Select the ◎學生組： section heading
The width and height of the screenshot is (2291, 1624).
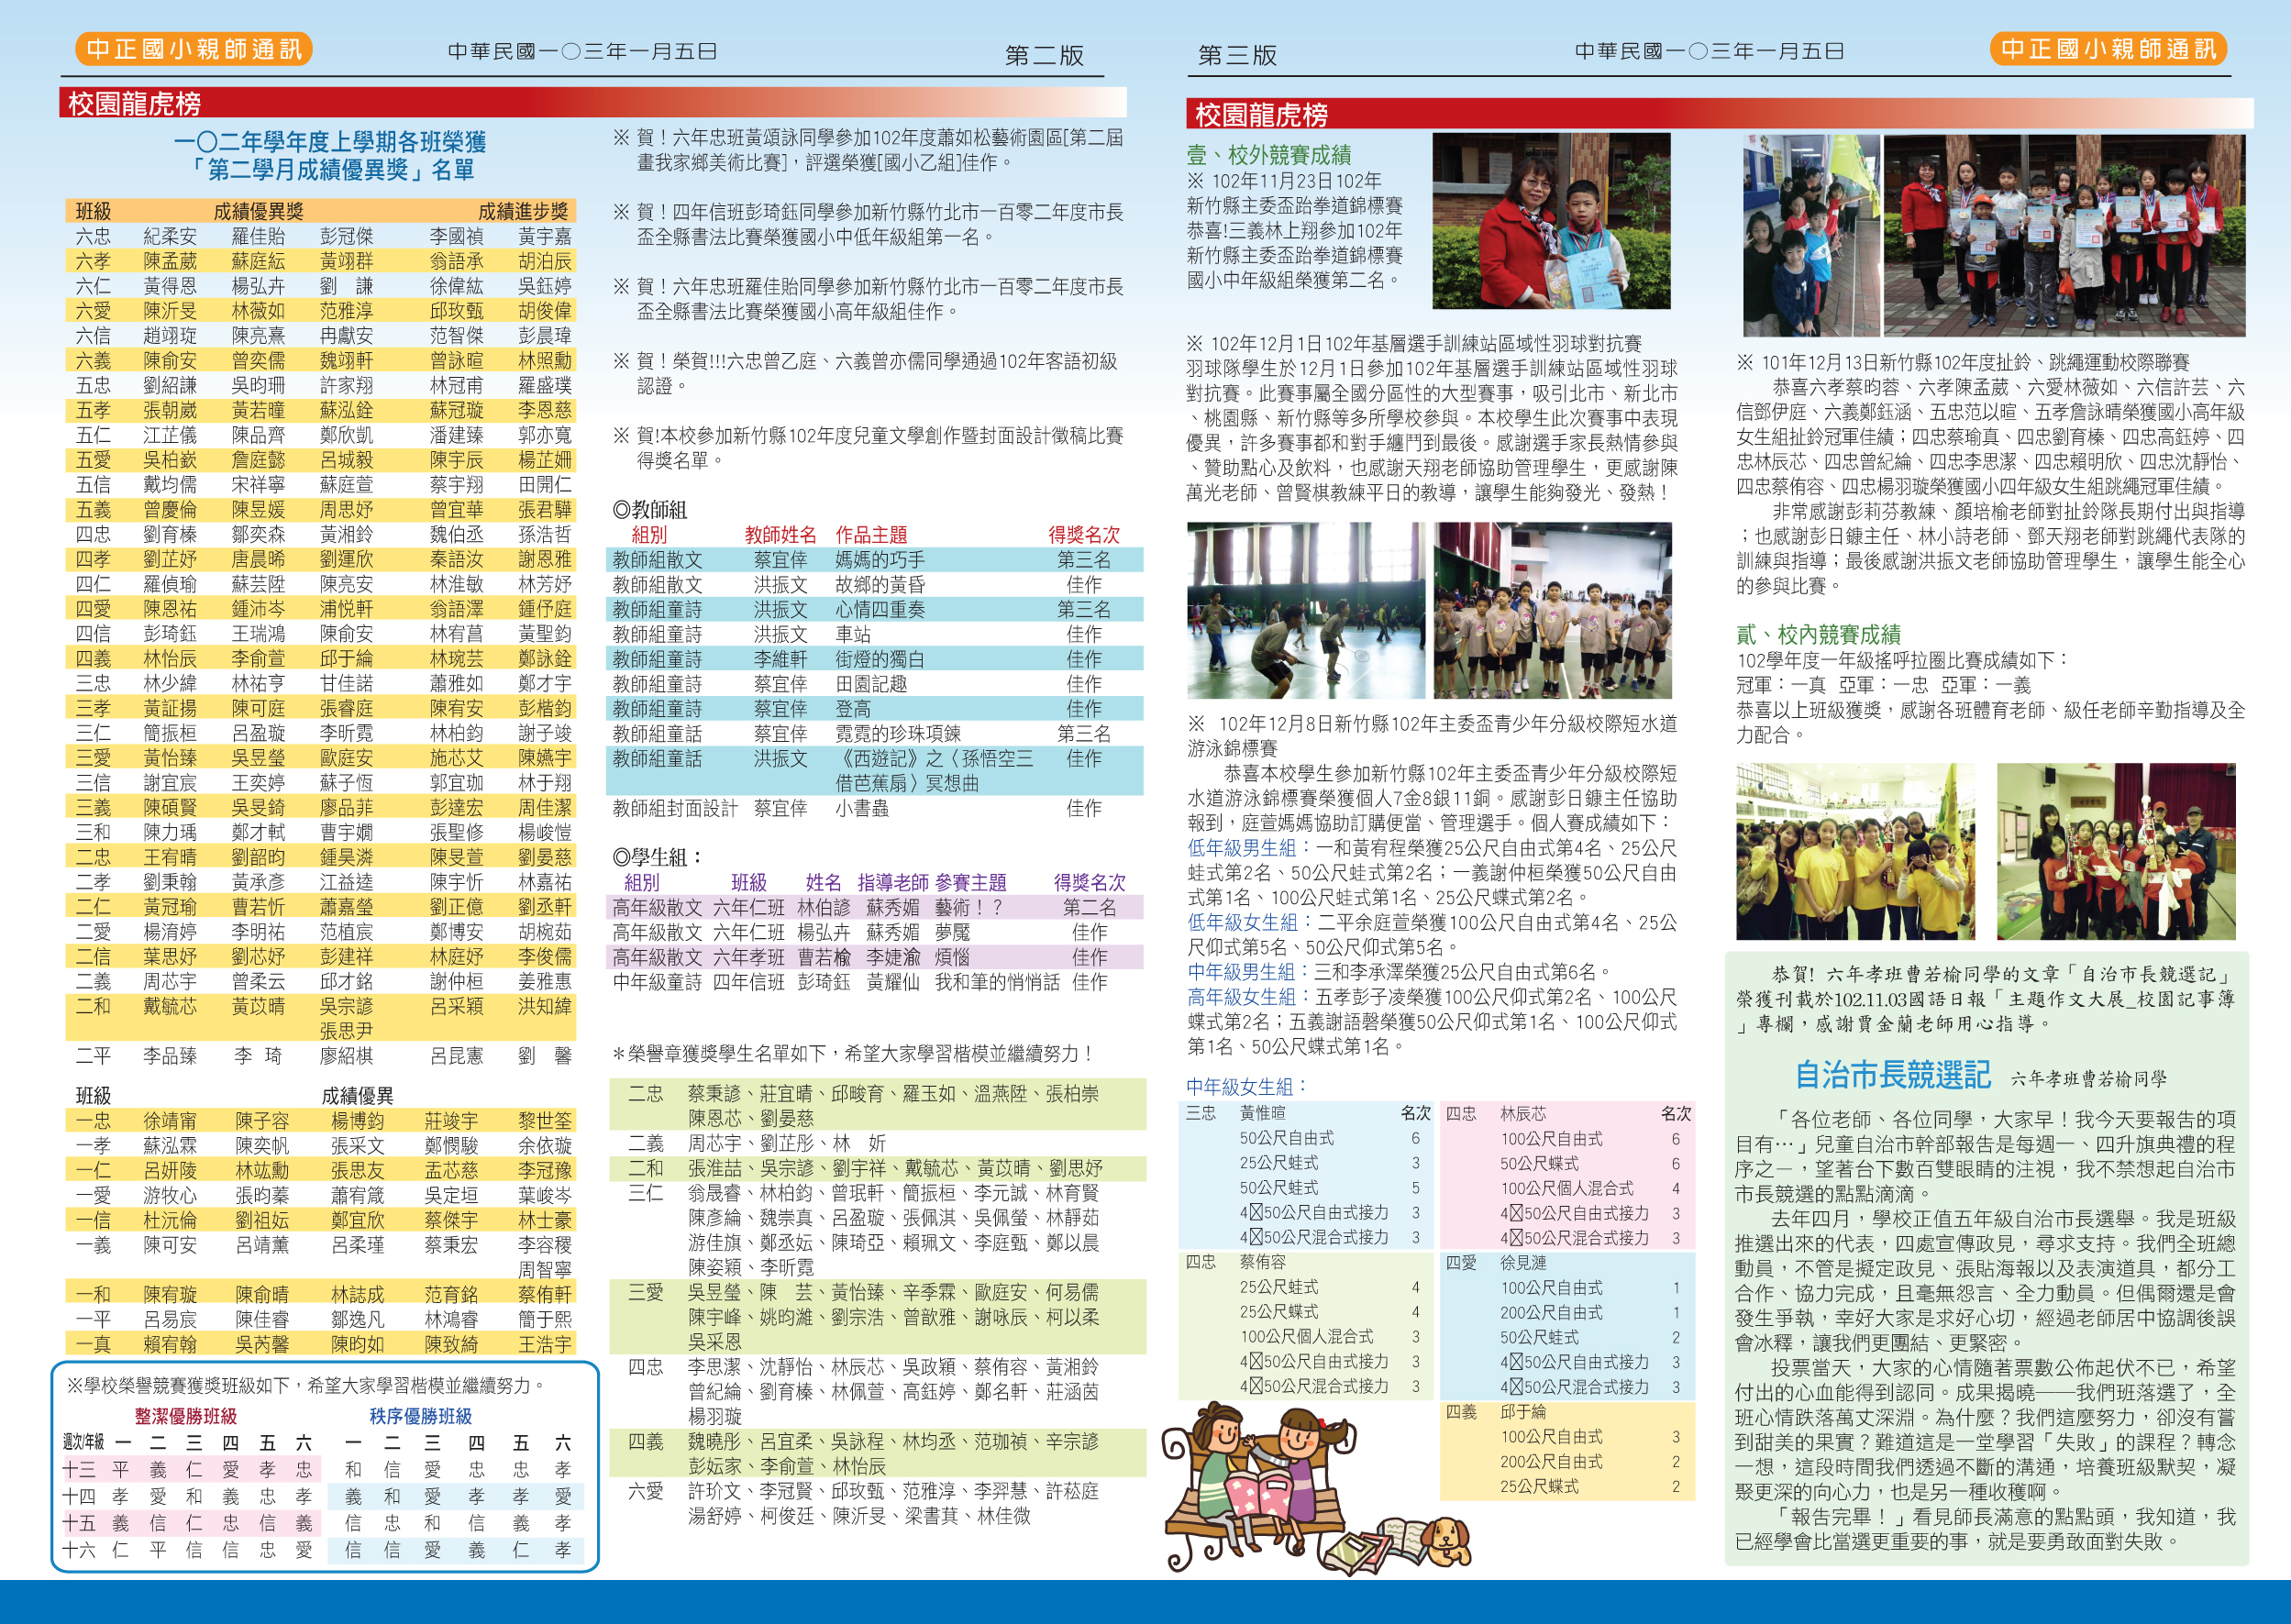coord(659,857)
